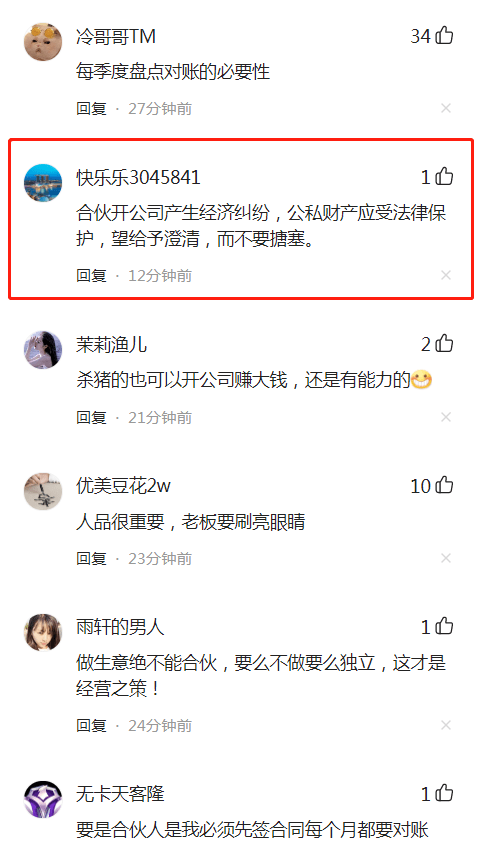
Task: Reply to 优美豆花2w's comment
Action: click(91, 558)
